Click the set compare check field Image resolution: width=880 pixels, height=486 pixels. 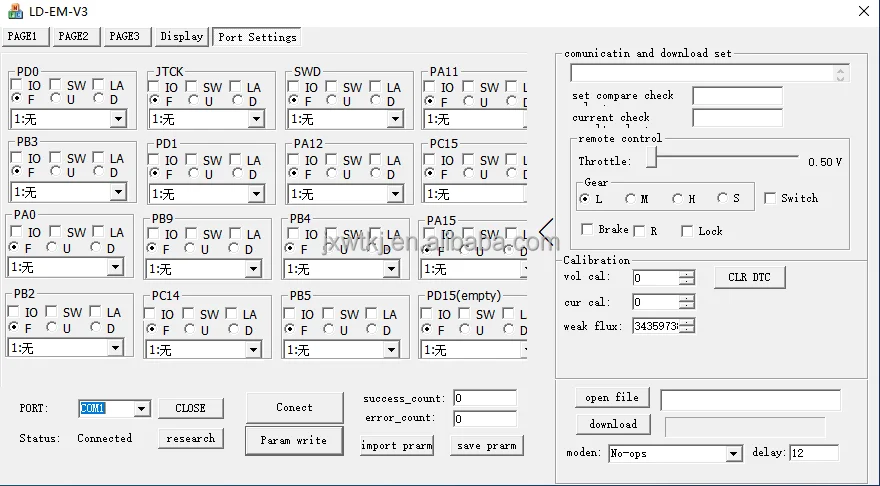click(737, 96)
